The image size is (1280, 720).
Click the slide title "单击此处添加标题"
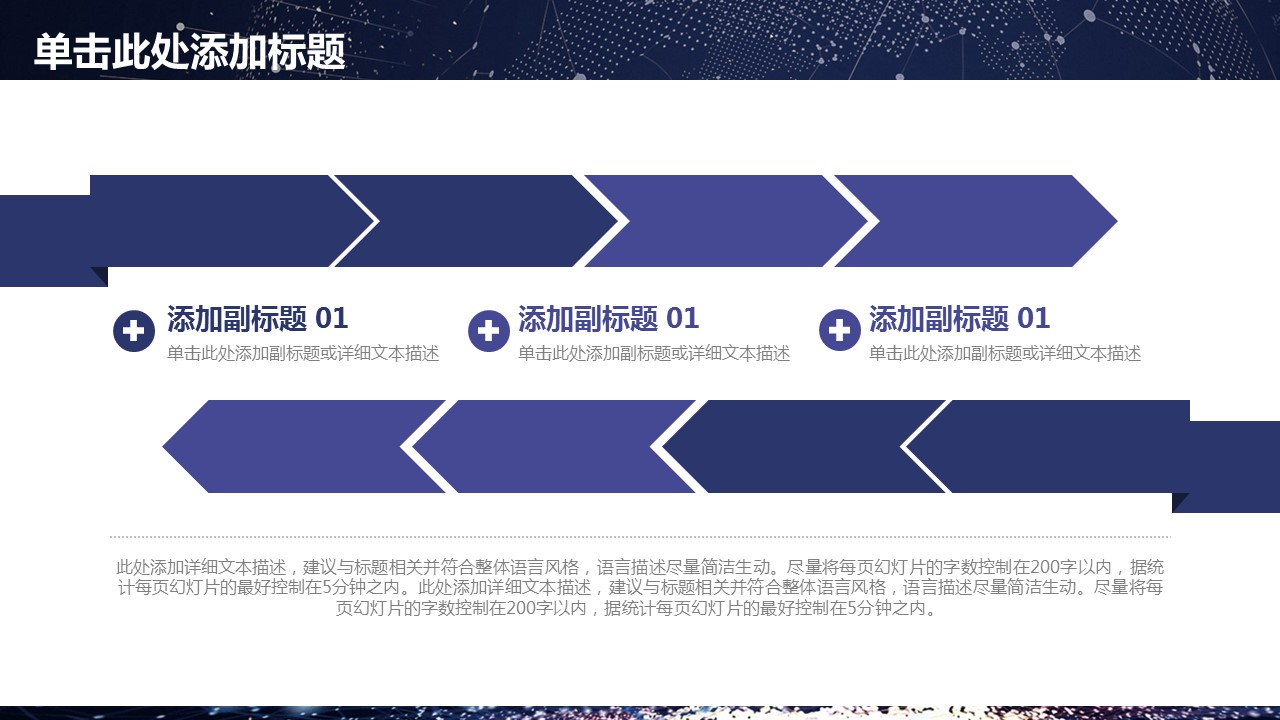coord(190,52)
